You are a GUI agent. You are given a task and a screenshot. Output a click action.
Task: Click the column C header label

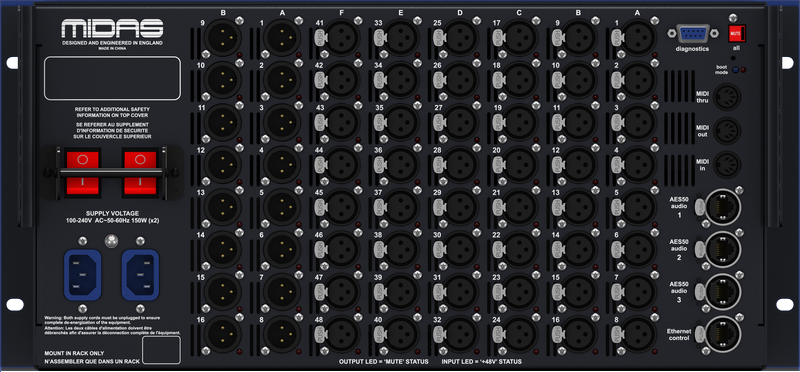[x=518, y=13]
